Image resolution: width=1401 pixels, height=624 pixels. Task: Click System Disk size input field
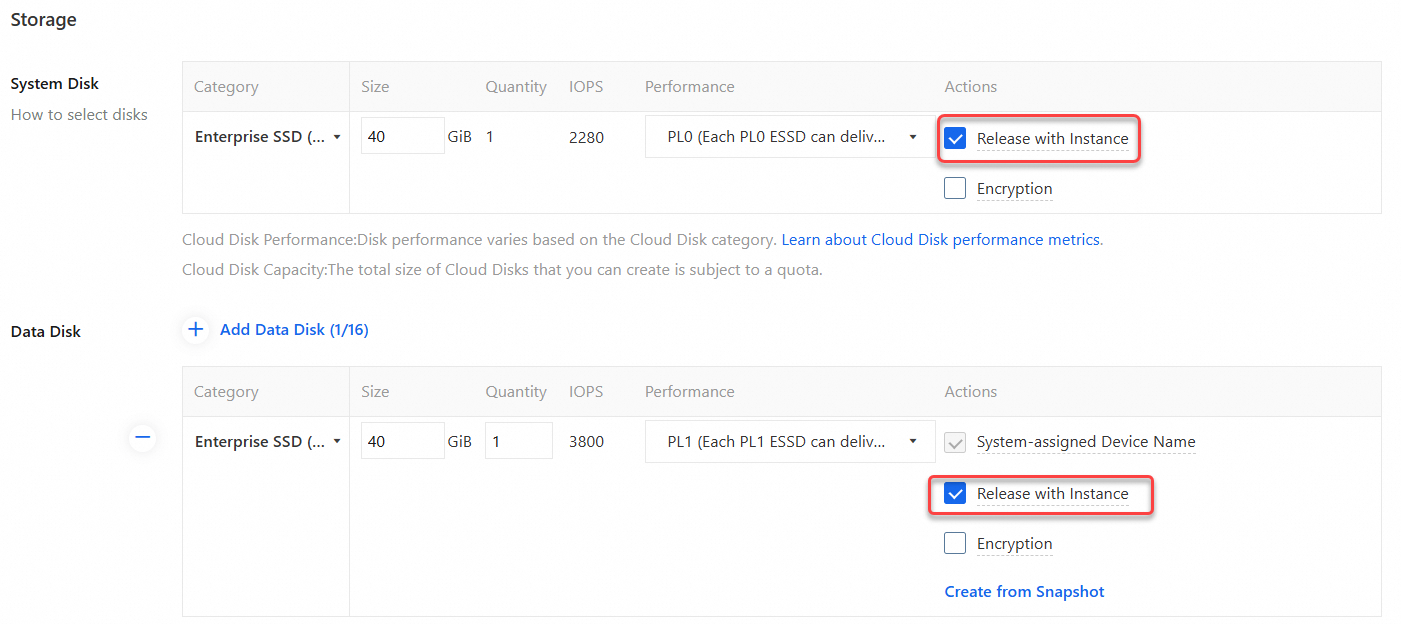coord(402,137)
